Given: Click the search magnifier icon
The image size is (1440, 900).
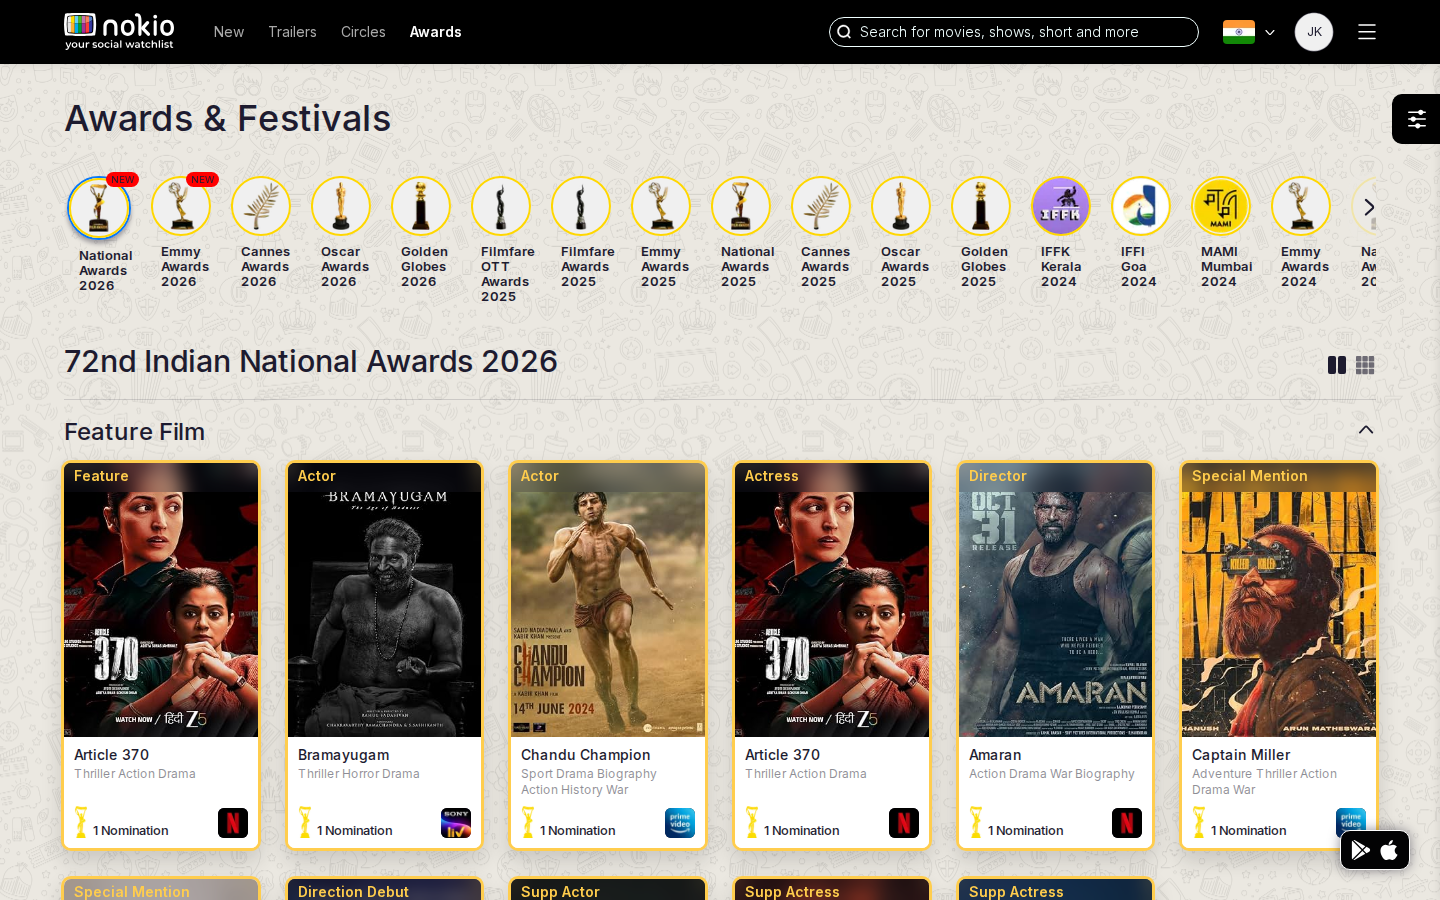Looking at the screenshot, I should 845,32.
